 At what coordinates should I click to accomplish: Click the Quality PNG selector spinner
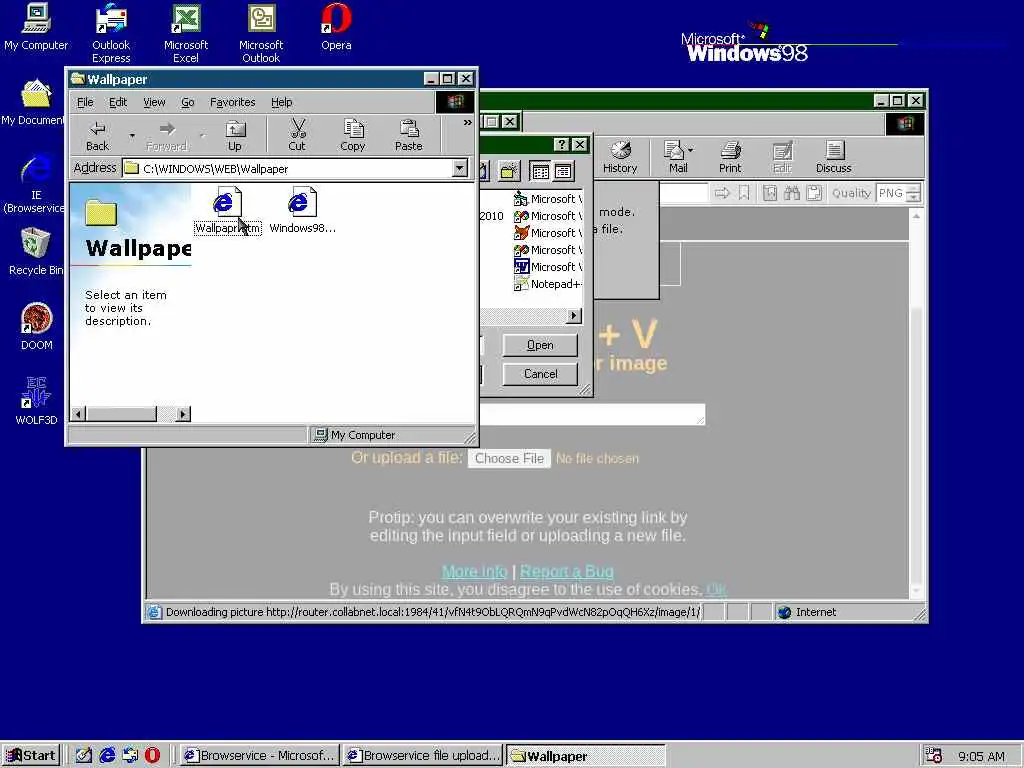[x=914, y=193]
